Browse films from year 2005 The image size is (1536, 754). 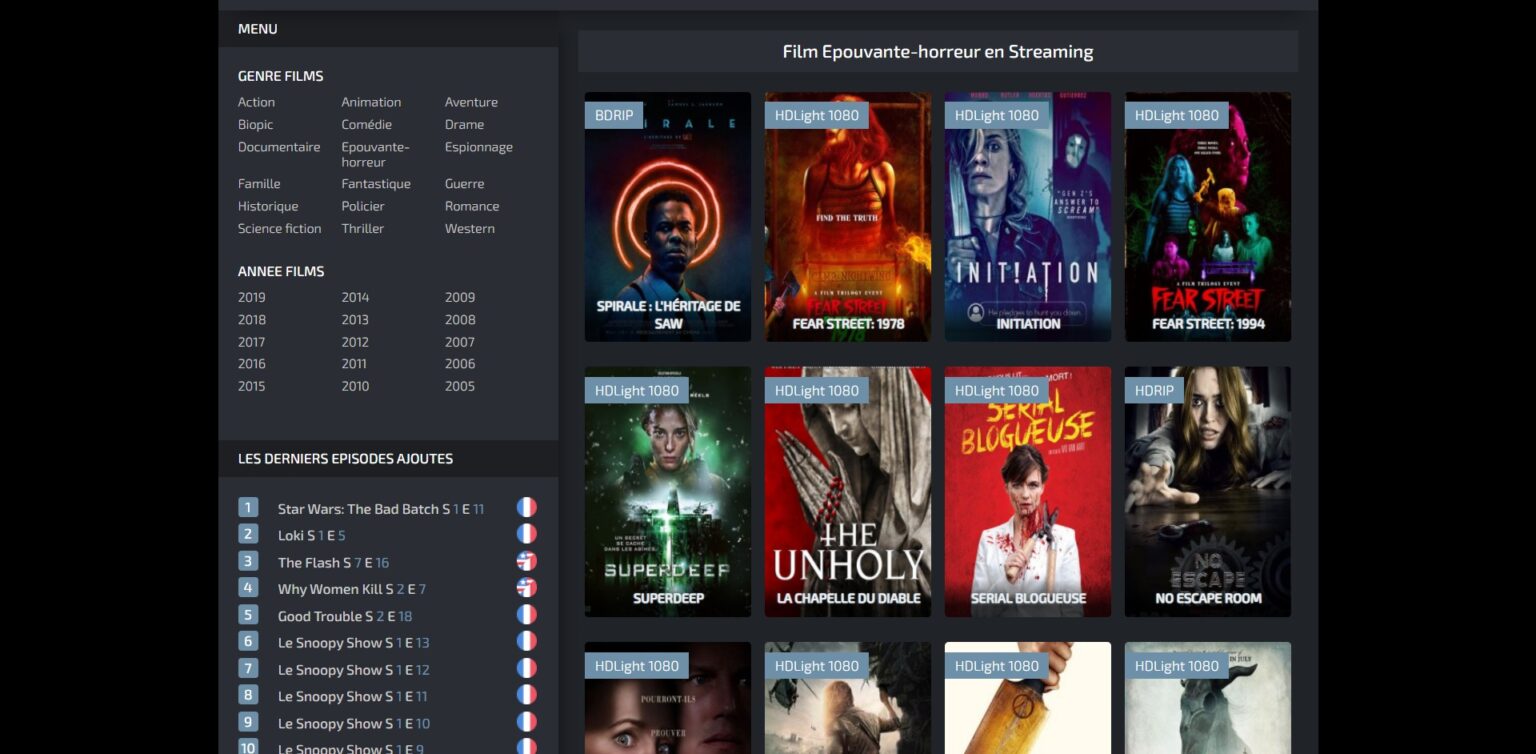460,386
